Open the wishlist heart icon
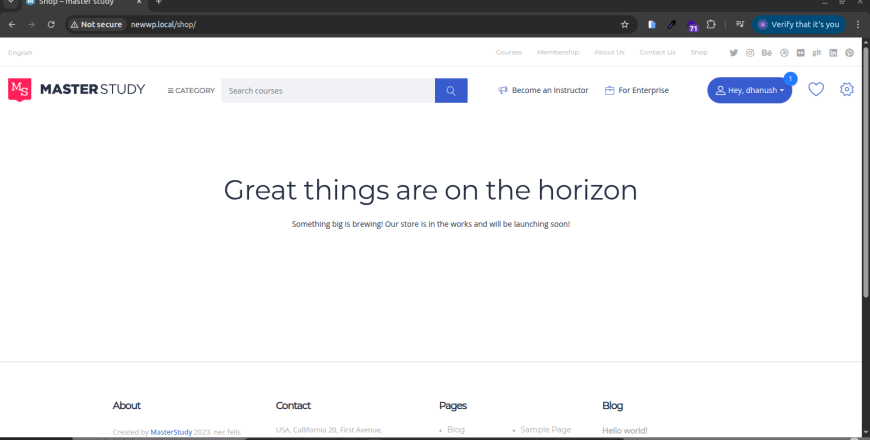Viewport: 870px width, 440px height. tap(816, 89)
